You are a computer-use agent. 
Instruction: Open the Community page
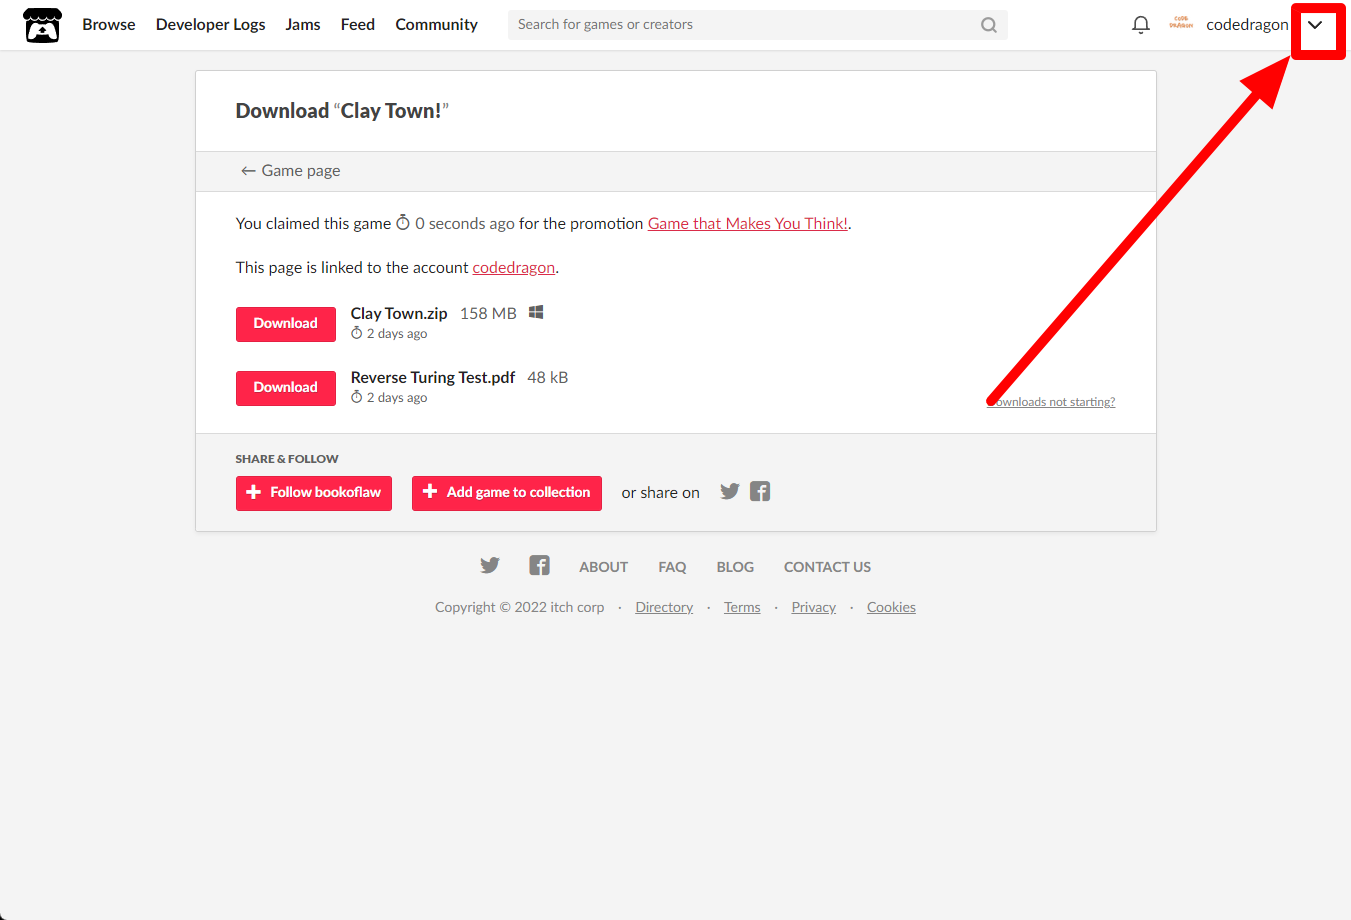(x=437, y=25)
